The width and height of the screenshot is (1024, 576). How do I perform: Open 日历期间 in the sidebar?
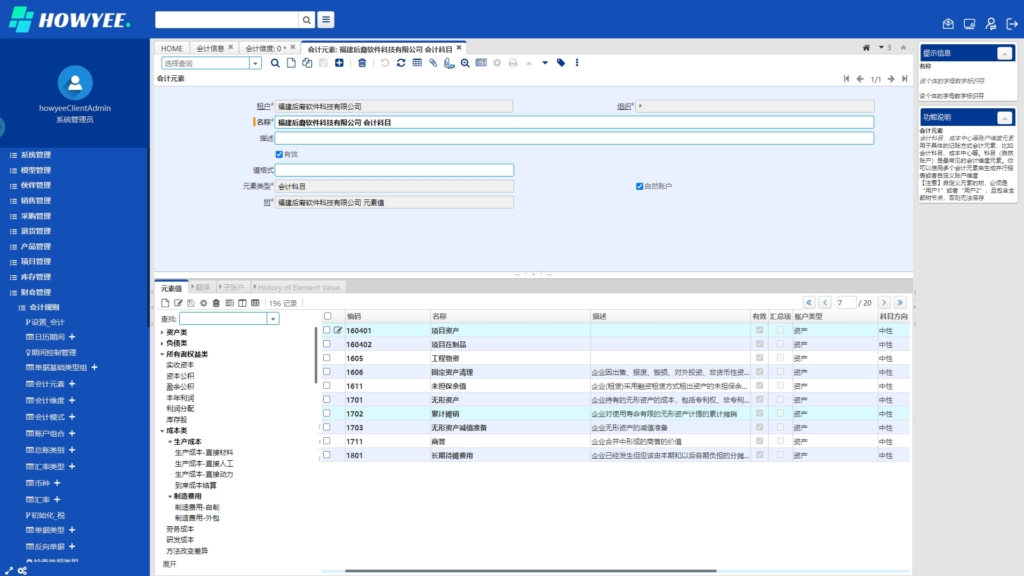pyautogui.click(x=50, y=337)
